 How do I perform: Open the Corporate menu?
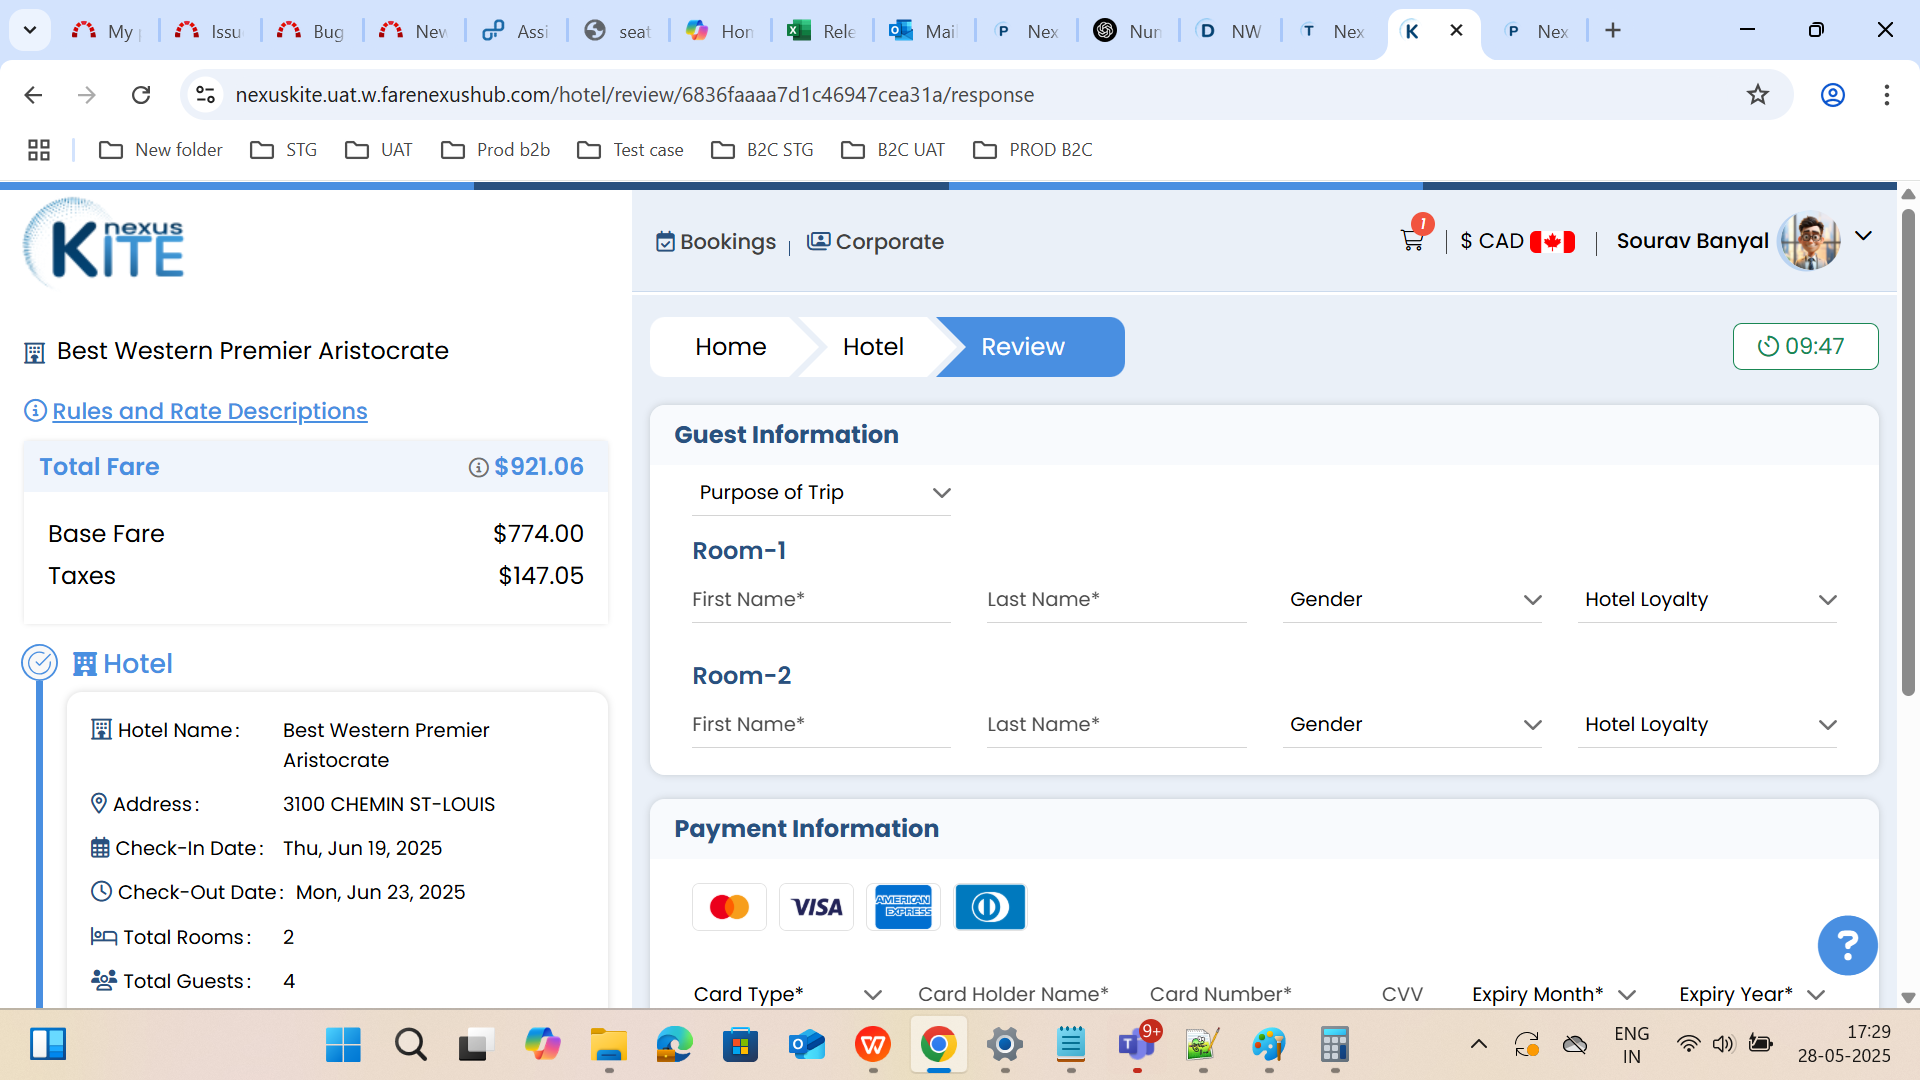pyautogui.click(x=875, y=242)
